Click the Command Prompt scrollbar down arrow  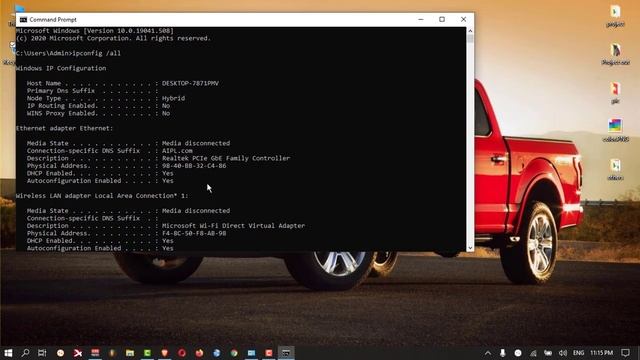click(x=470, y=248)
